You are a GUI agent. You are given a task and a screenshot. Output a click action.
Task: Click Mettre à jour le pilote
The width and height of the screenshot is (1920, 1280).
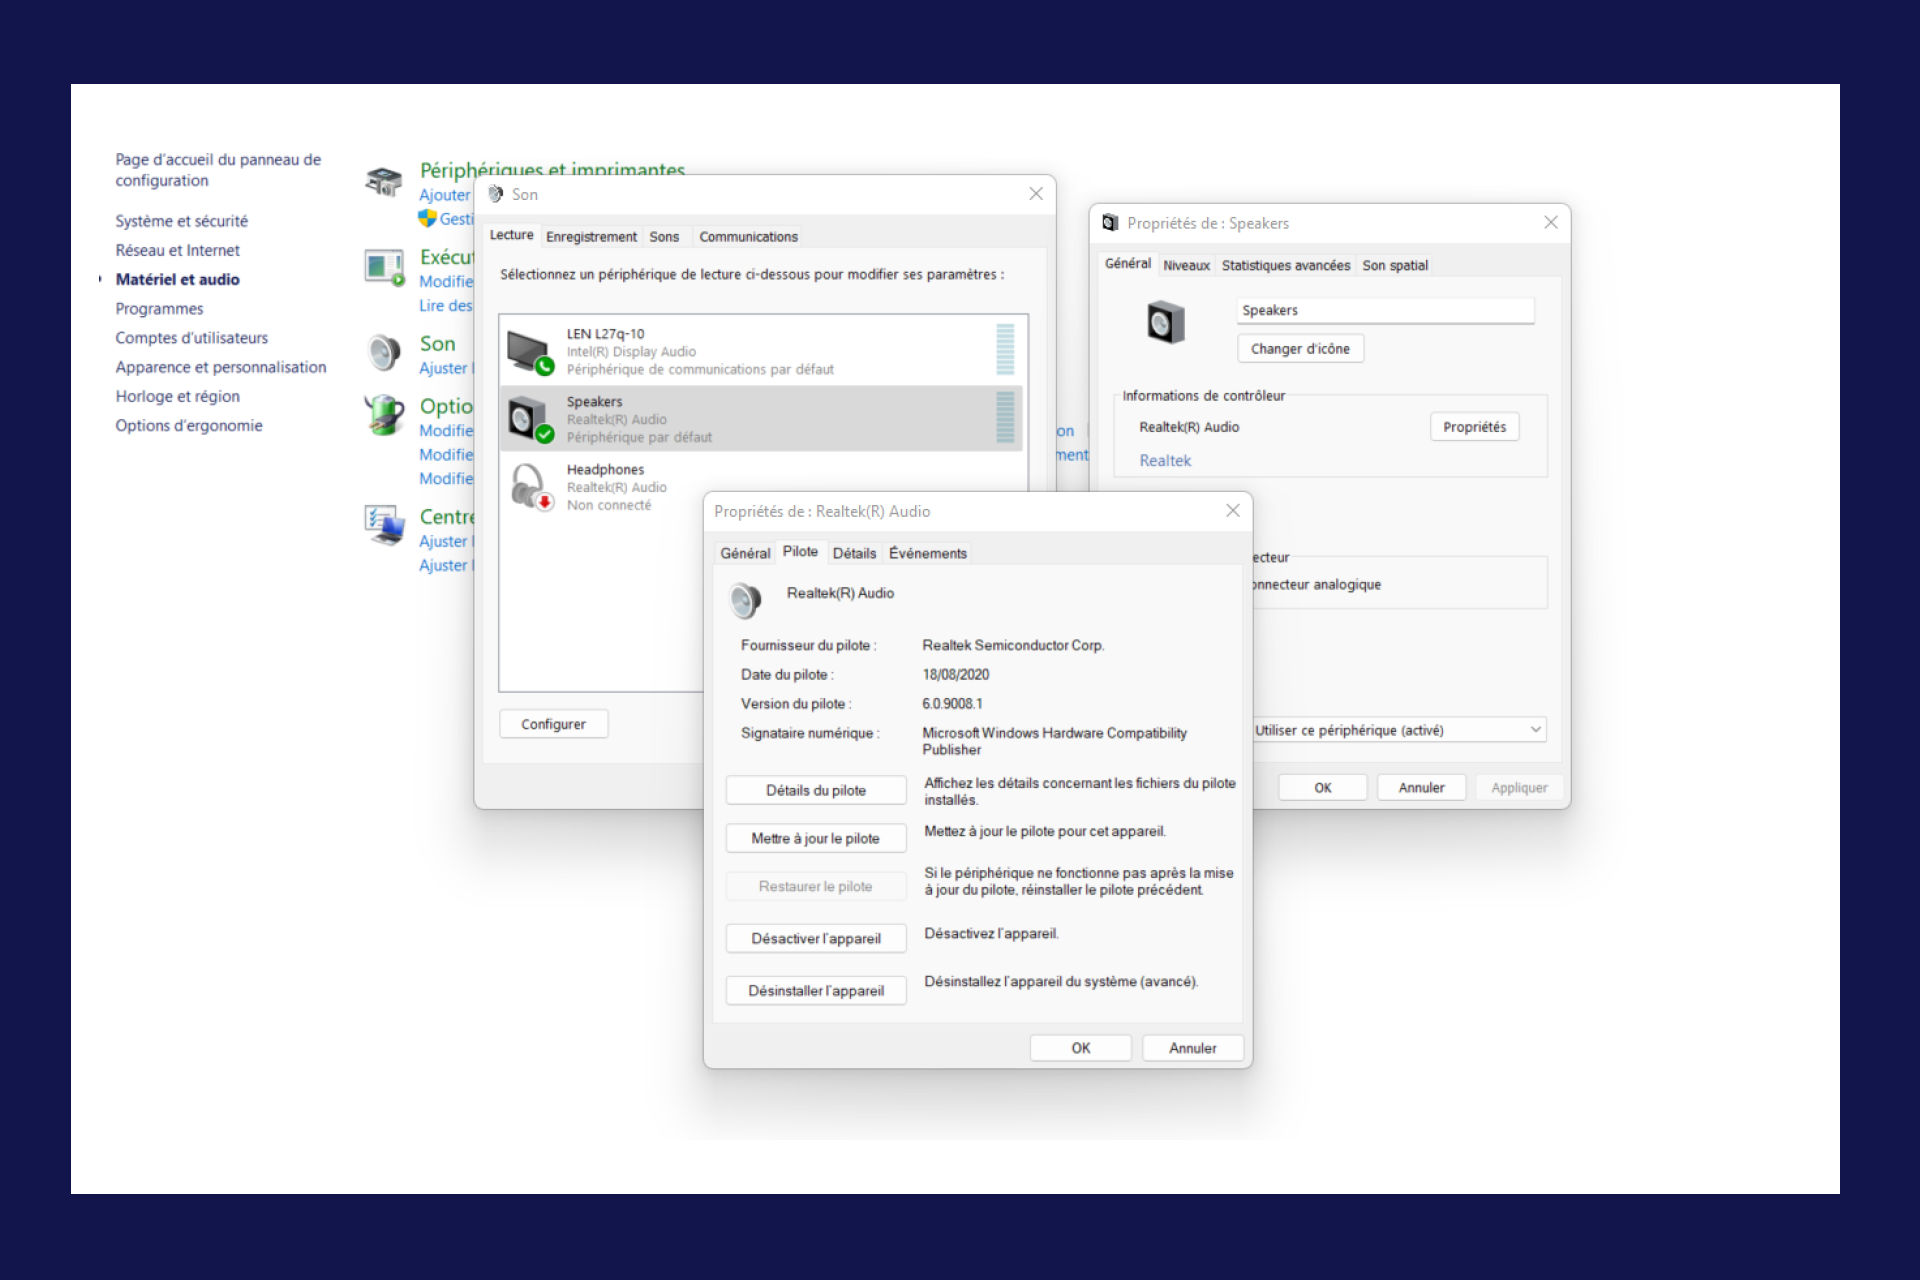click(816, 838)
